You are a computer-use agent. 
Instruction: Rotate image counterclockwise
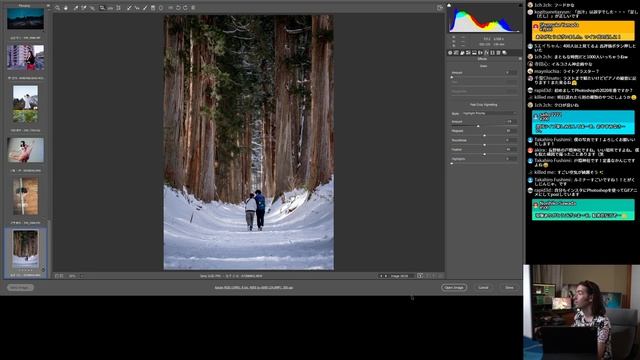click(x=178, y=8)
